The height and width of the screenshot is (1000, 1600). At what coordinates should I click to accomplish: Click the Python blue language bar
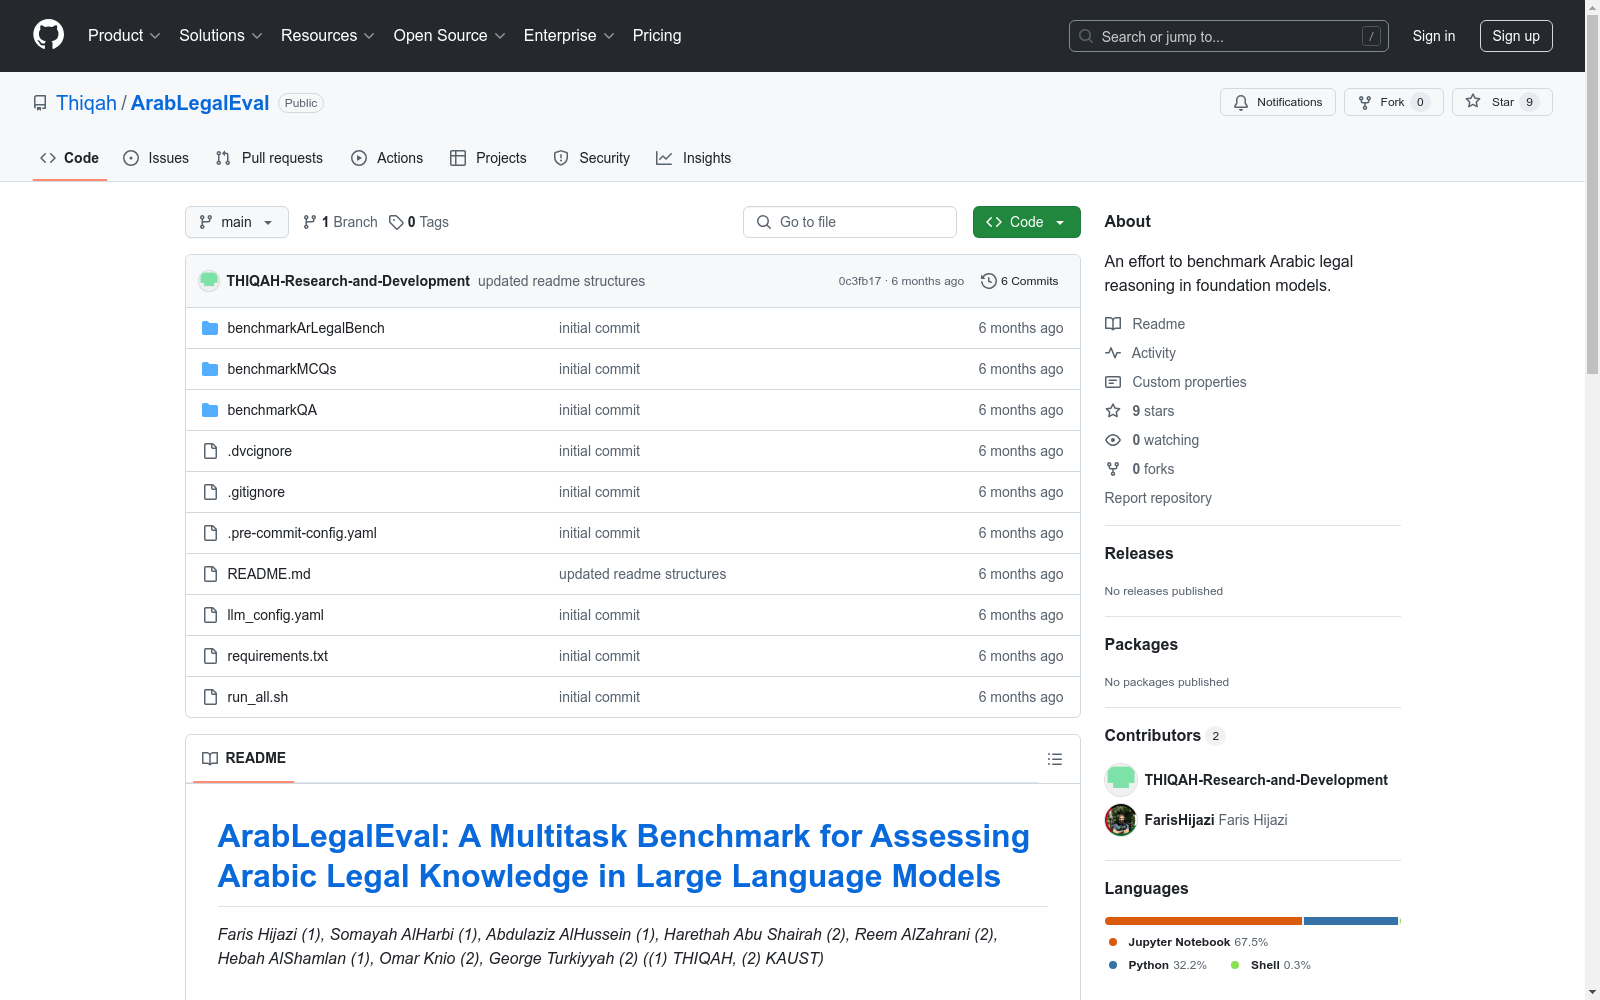click(x=1351, y=921)
